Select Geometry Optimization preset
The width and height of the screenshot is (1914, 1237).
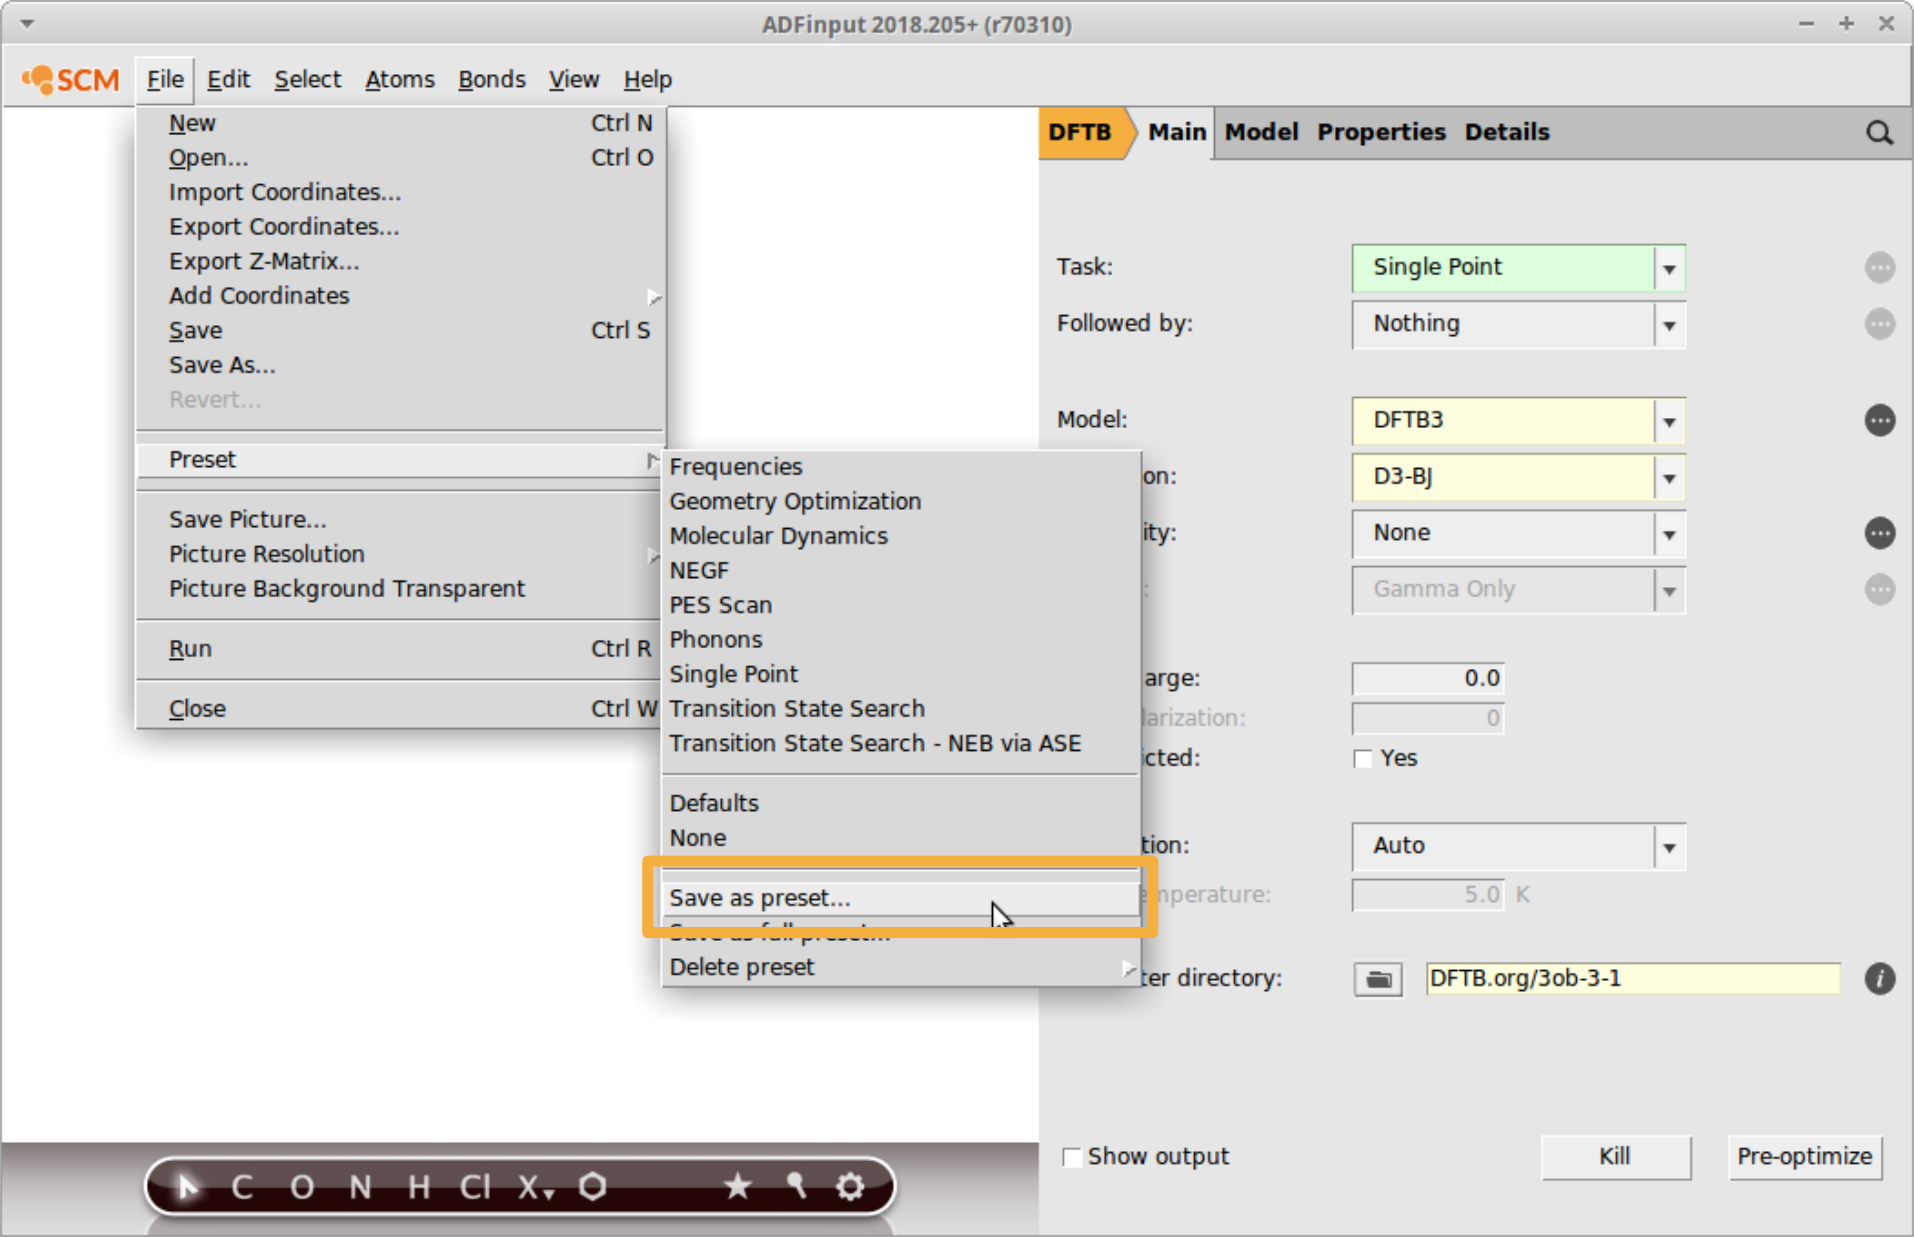900,501
